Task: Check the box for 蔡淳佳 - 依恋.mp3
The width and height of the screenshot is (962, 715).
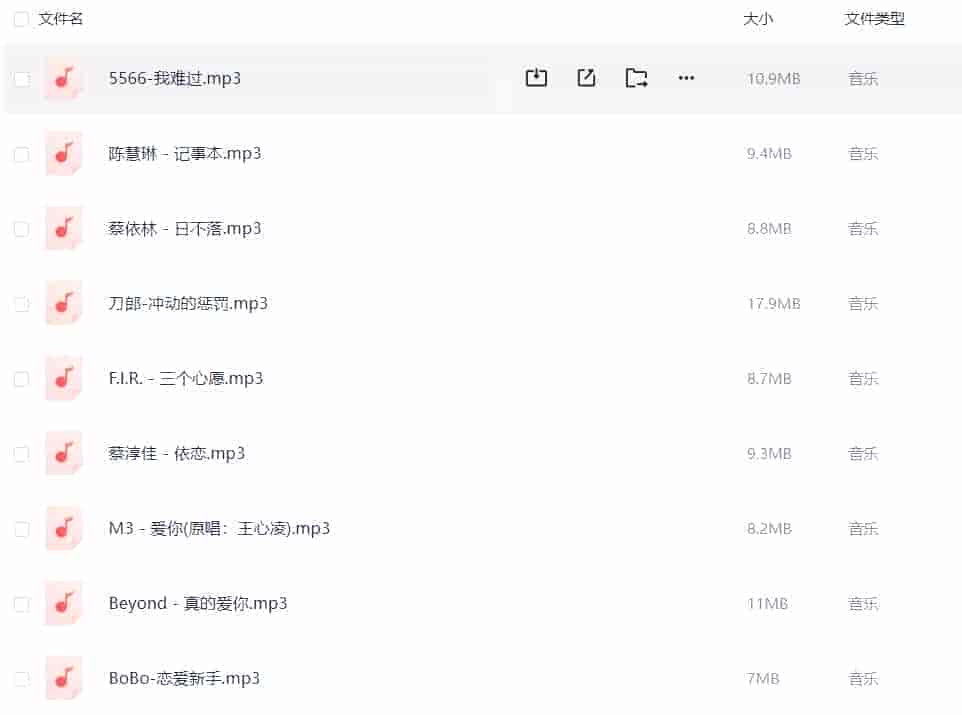Action: [x=21, y=454]
